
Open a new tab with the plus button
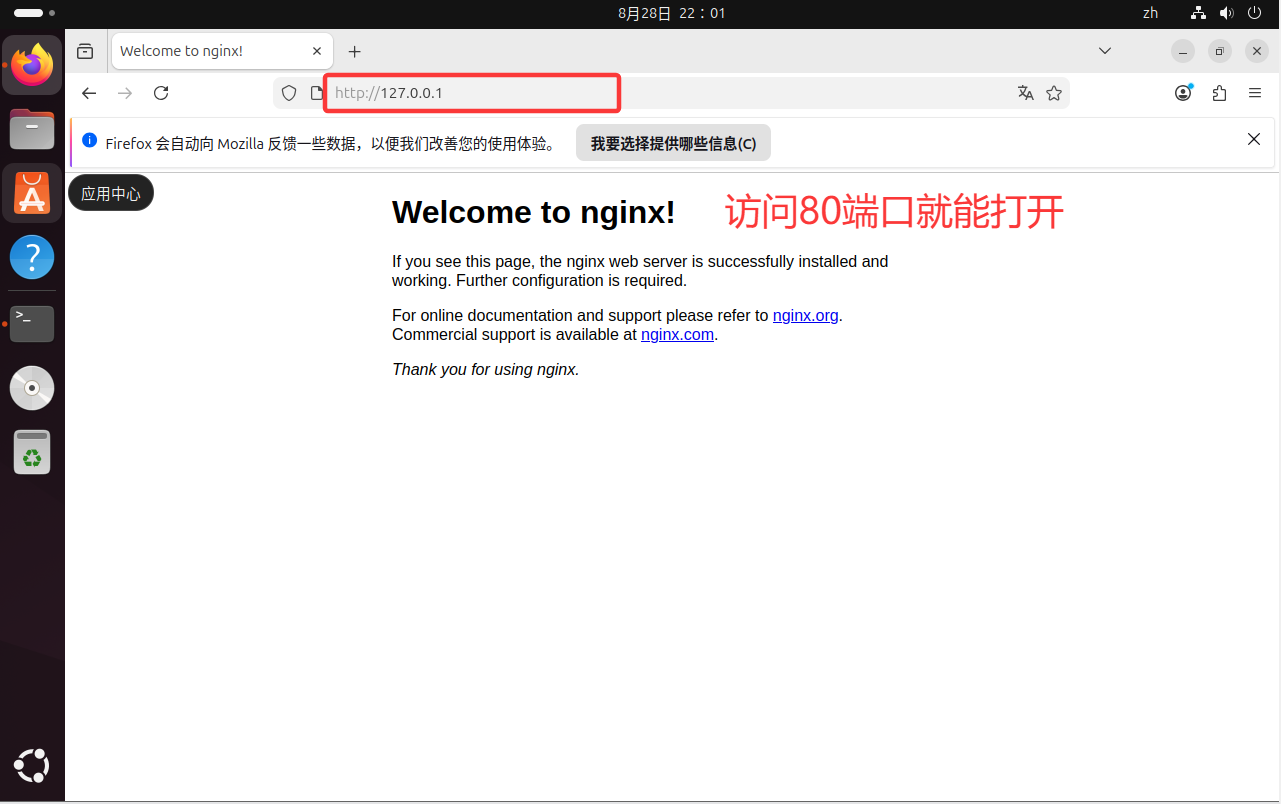pos(354,51)
